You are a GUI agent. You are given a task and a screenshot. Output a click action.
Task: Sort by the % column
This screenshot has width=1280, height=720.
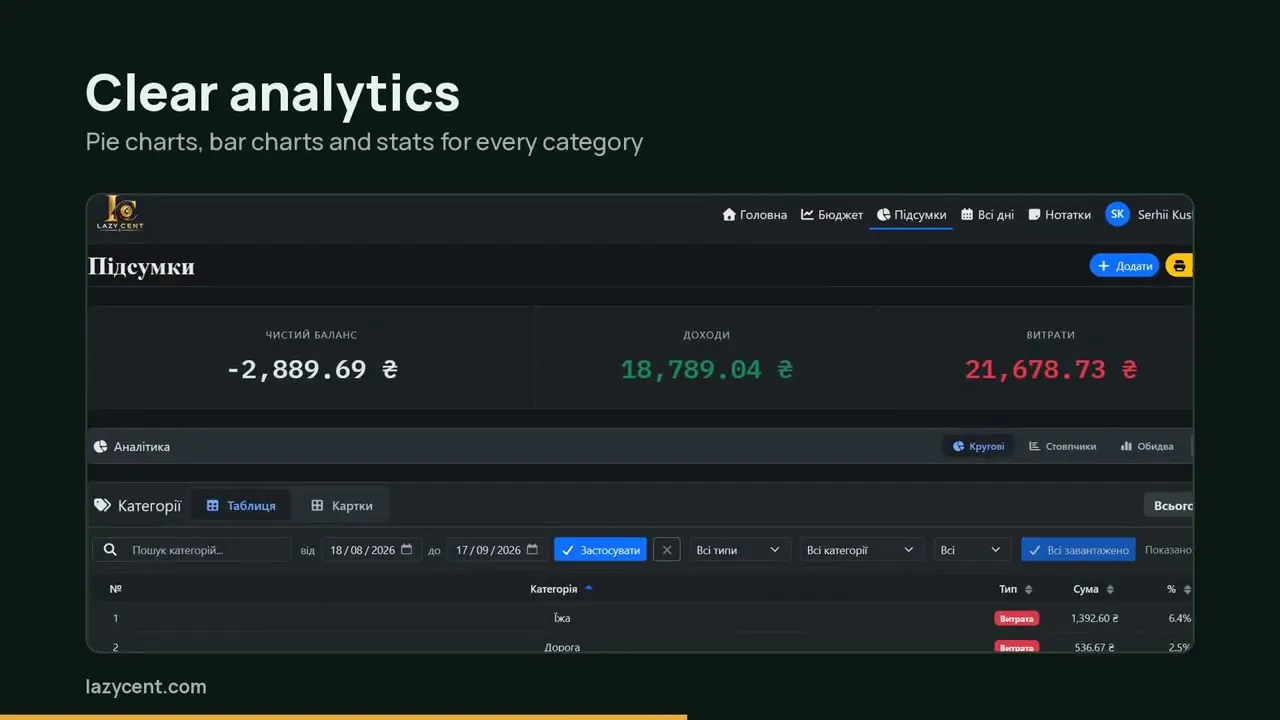click(1179, 589)
